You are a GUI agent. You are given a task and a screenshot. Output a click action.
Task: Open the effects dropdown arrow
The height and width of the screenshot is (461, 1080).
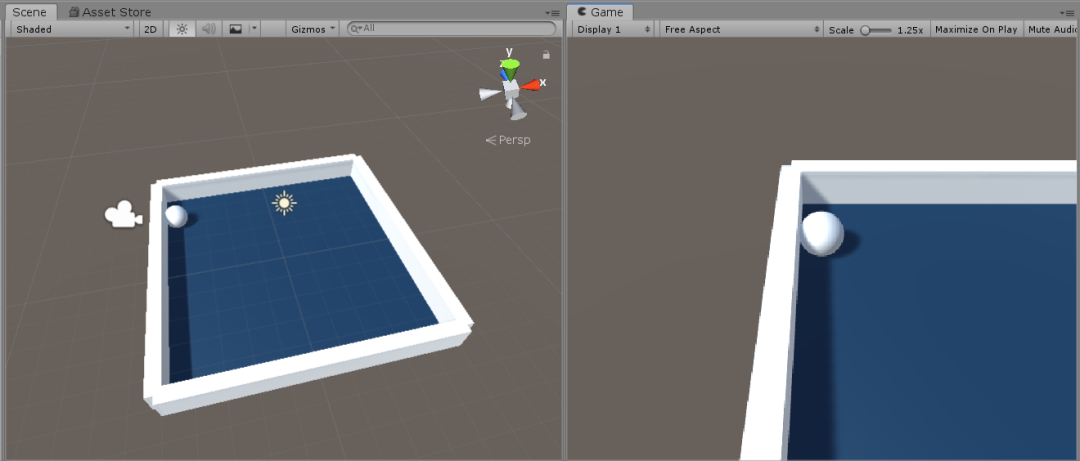pos(254,29)
